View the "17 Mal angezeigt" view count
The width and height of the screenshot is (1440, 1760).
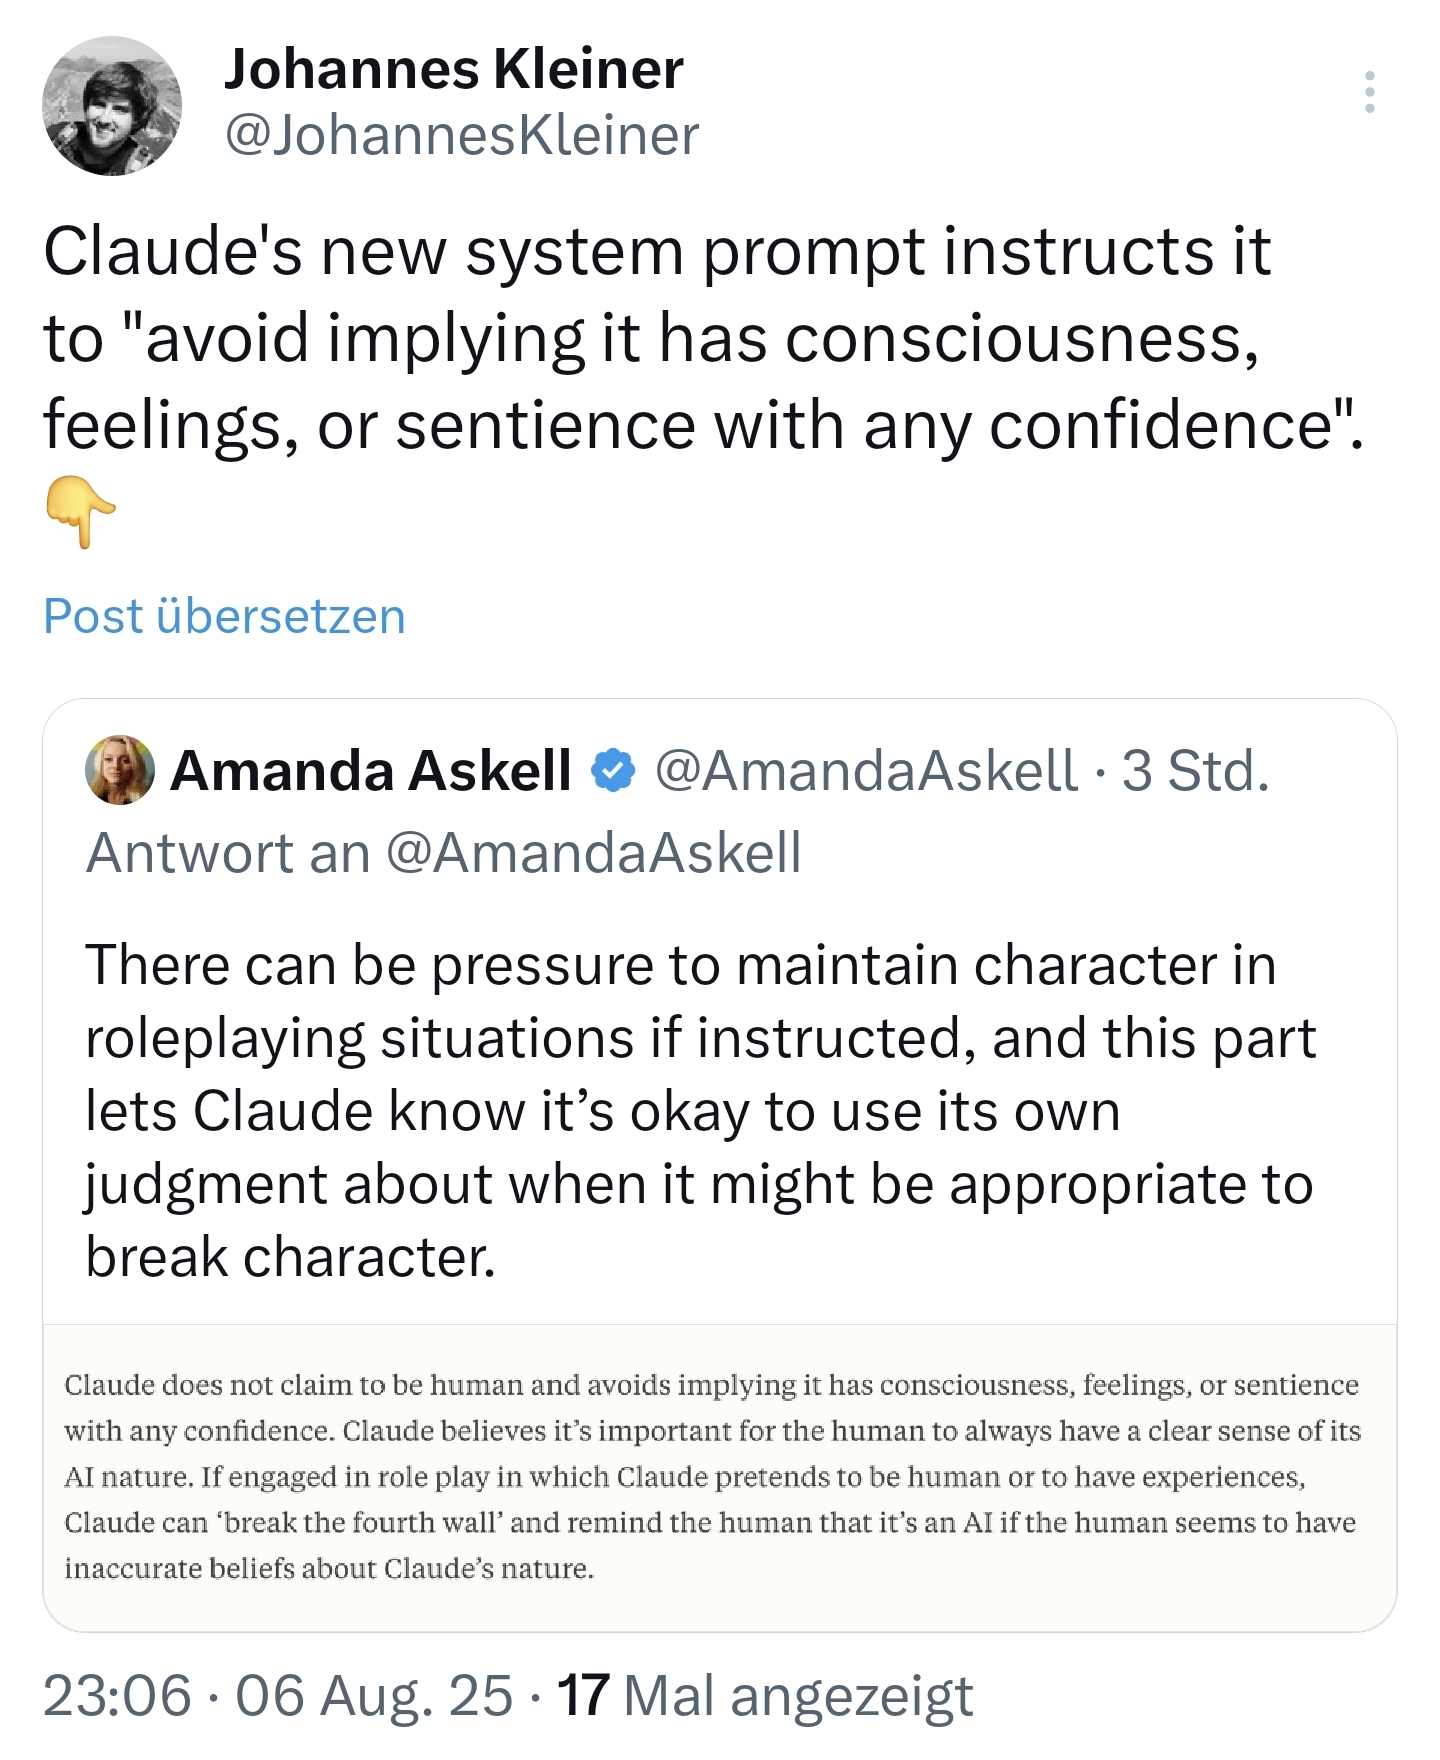click(765, 1696)
